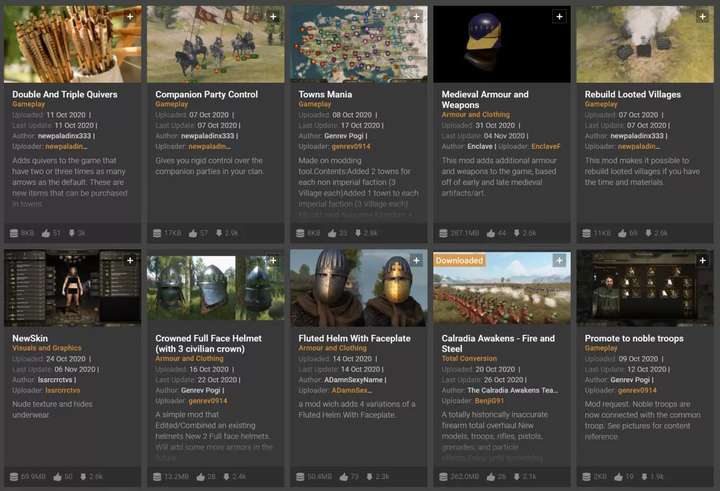Viewport: 720px width, 491px height.
Task: Click uploader genrev0914 on Towns Mania card
Action: tap(351, 147)
